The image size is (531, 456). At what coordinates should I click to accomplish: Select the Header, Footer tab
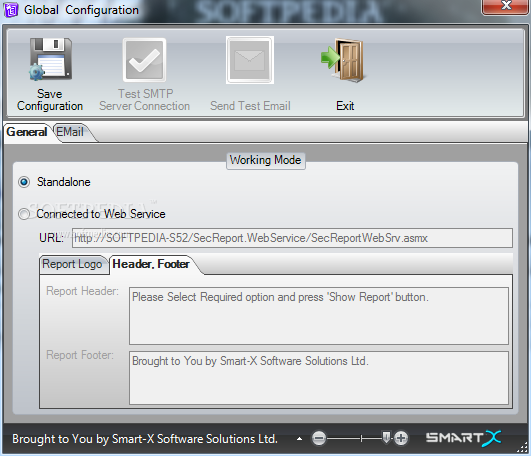pos(151,264)
